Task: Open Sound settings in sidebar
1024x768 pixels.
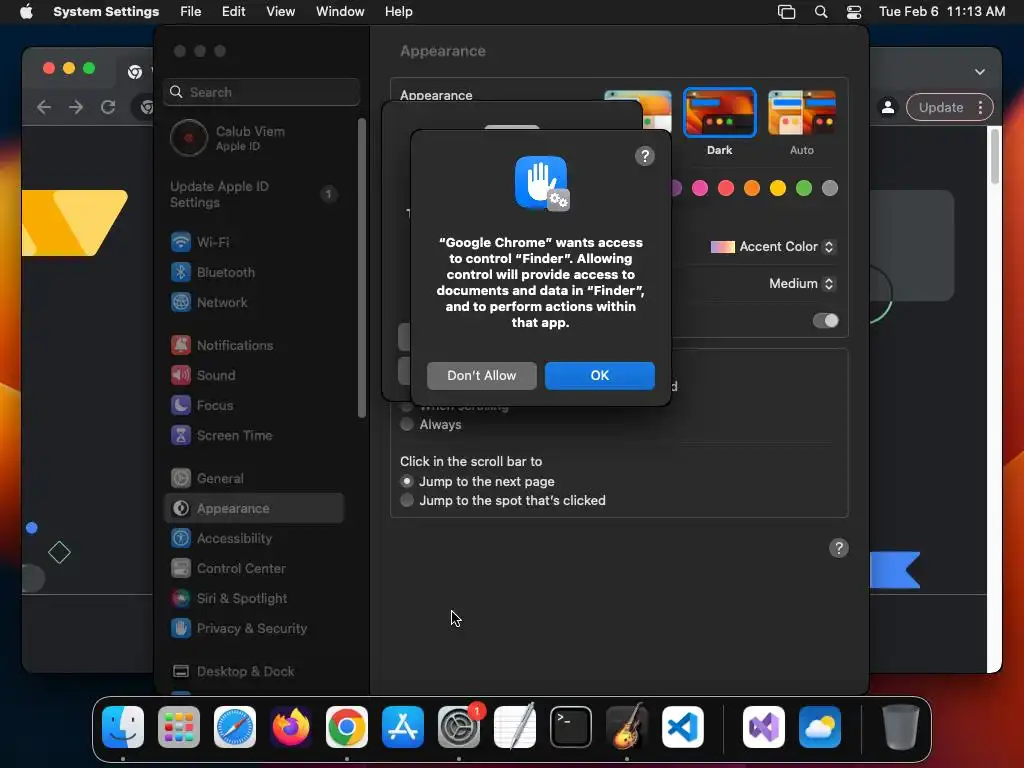Action: pyautogui.click(x=255, y=376)
